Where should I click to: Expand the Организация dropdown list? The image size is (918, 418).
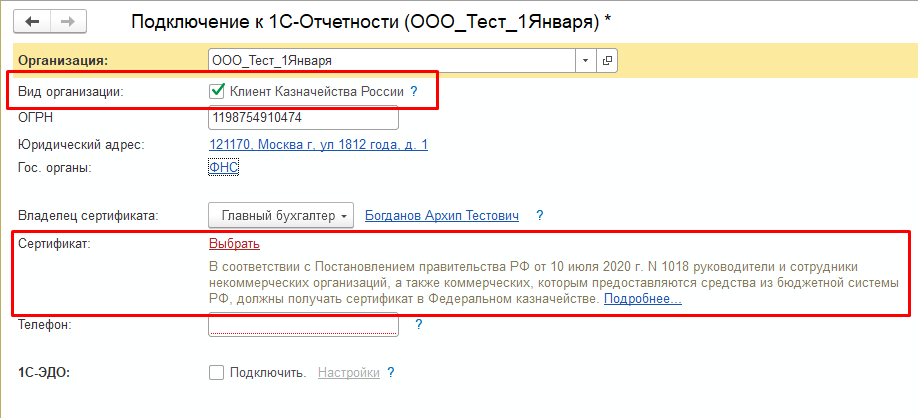pos(585,61)
